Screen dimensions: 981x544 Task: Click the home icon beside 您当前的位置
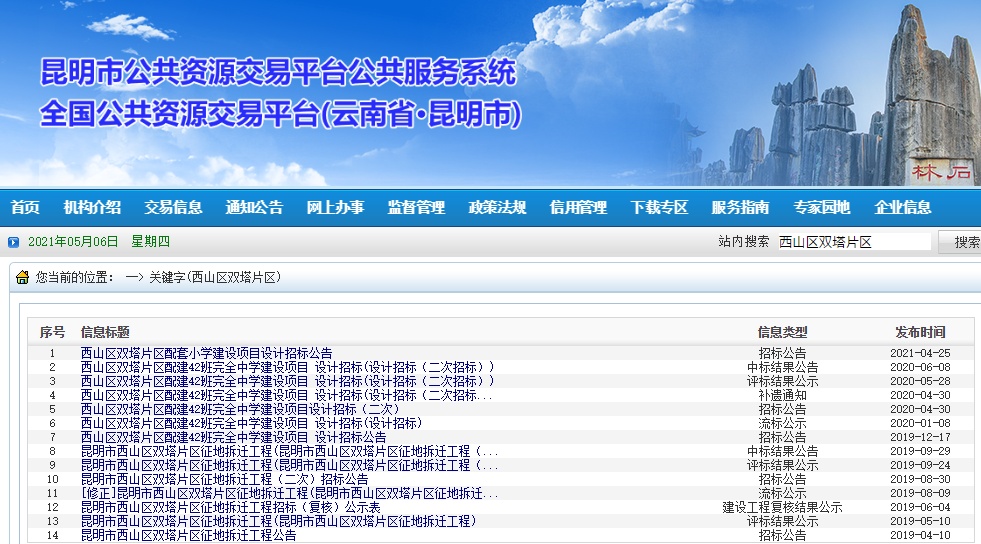(x=24, y=277)
